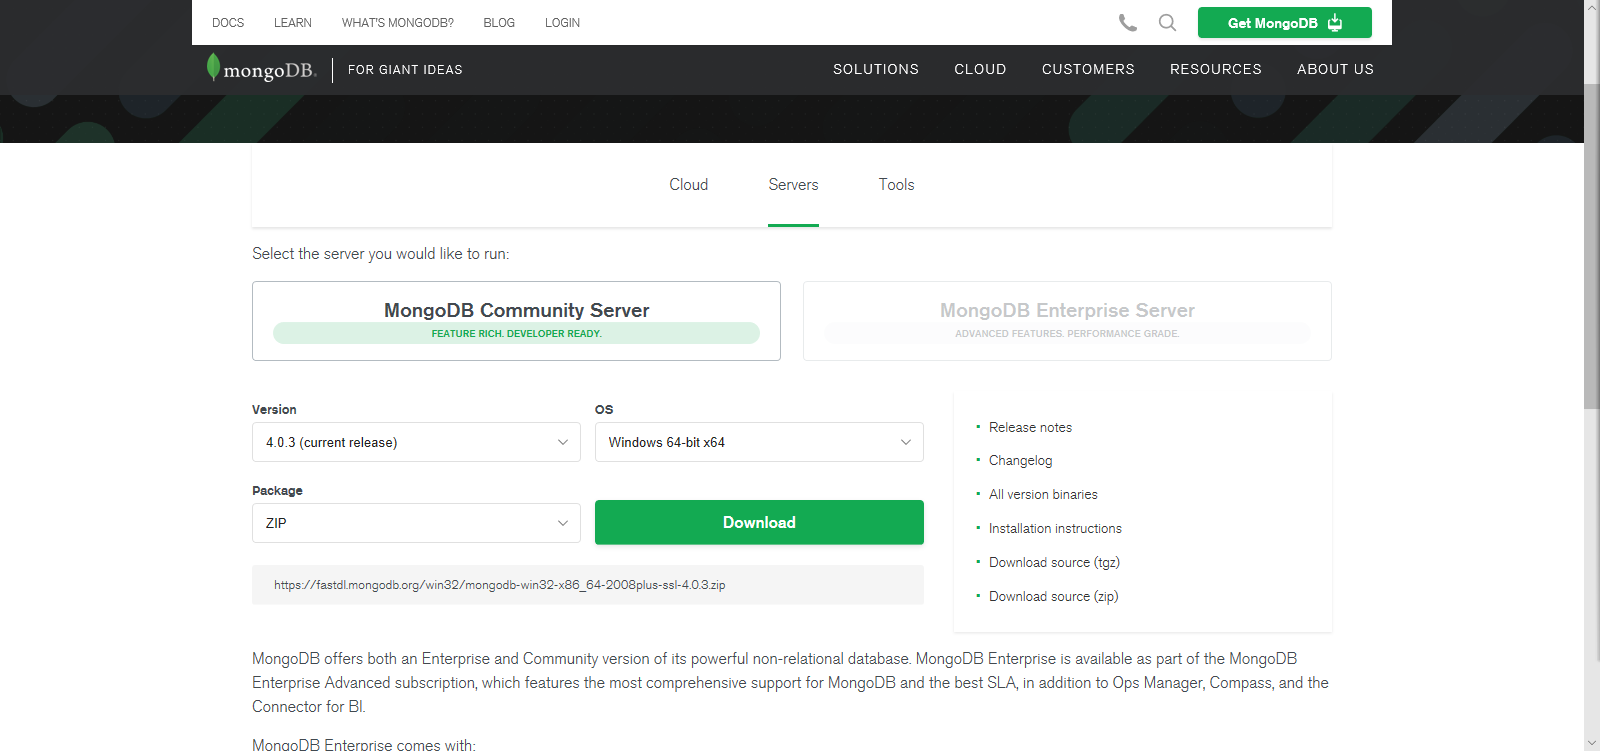This screenshot has height=751, width=1600.
Task: Open All version binaries link
Action: [1043, 495]
